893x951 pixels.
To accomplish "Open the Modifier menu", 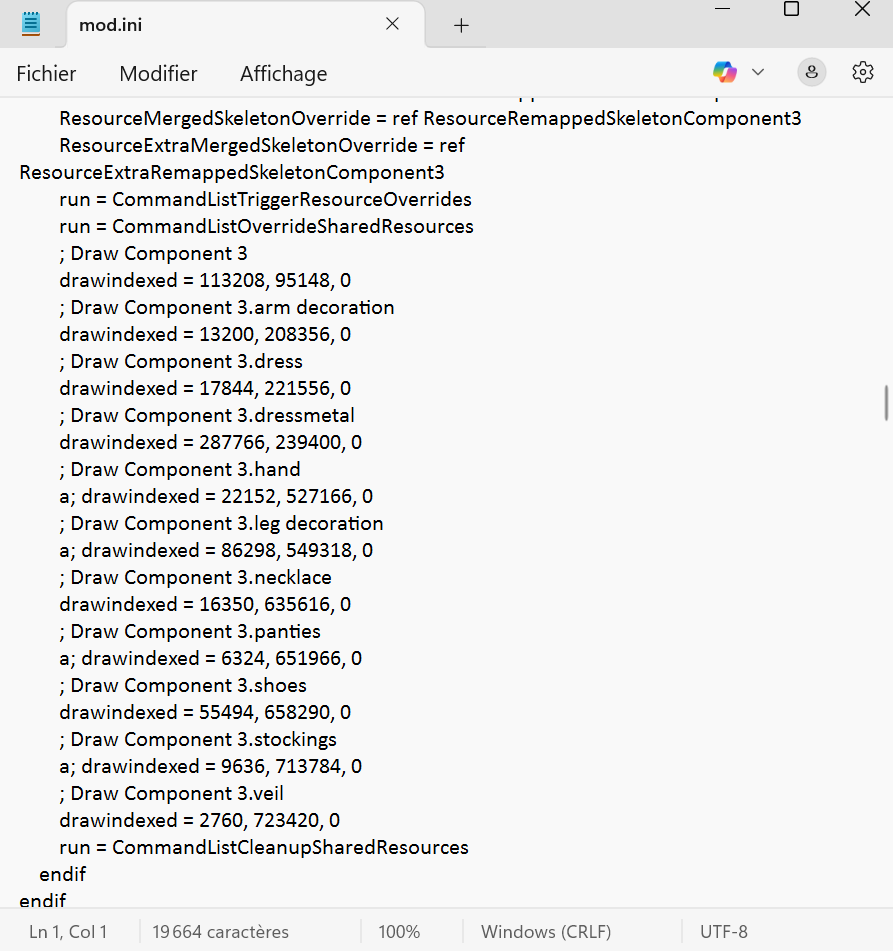I will click(x=158, y=73).
